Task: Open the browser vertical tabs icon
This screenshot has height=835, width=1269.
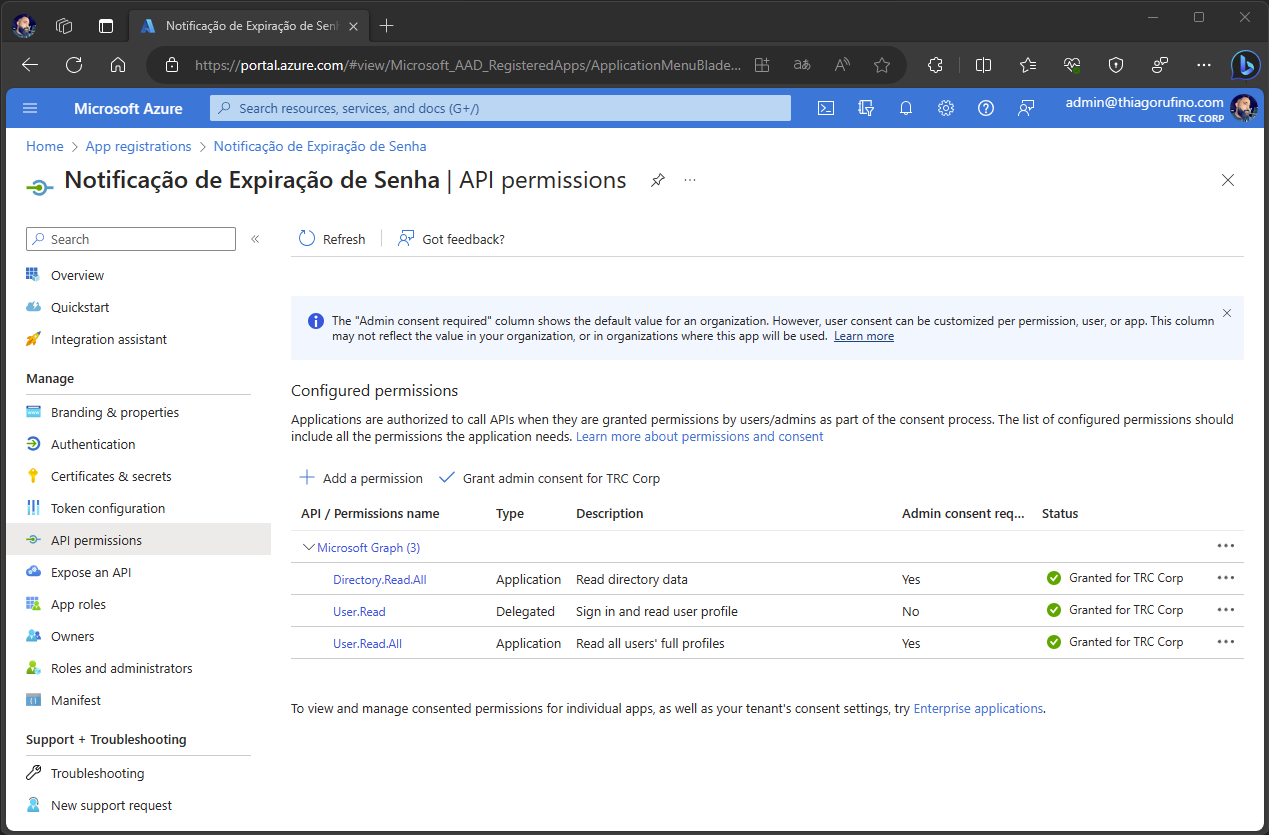Action: (106, 26)
